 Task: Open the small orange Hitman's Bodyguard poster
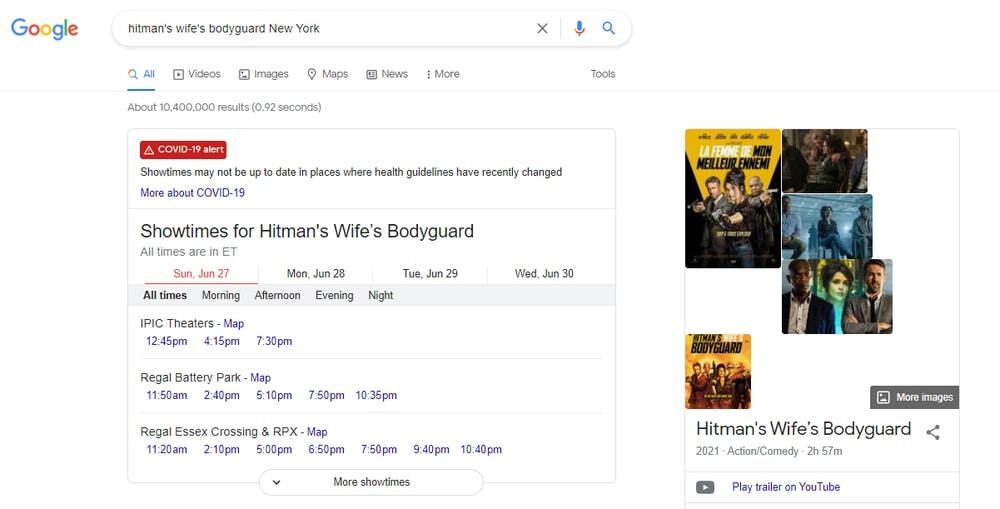click(718, 371)
